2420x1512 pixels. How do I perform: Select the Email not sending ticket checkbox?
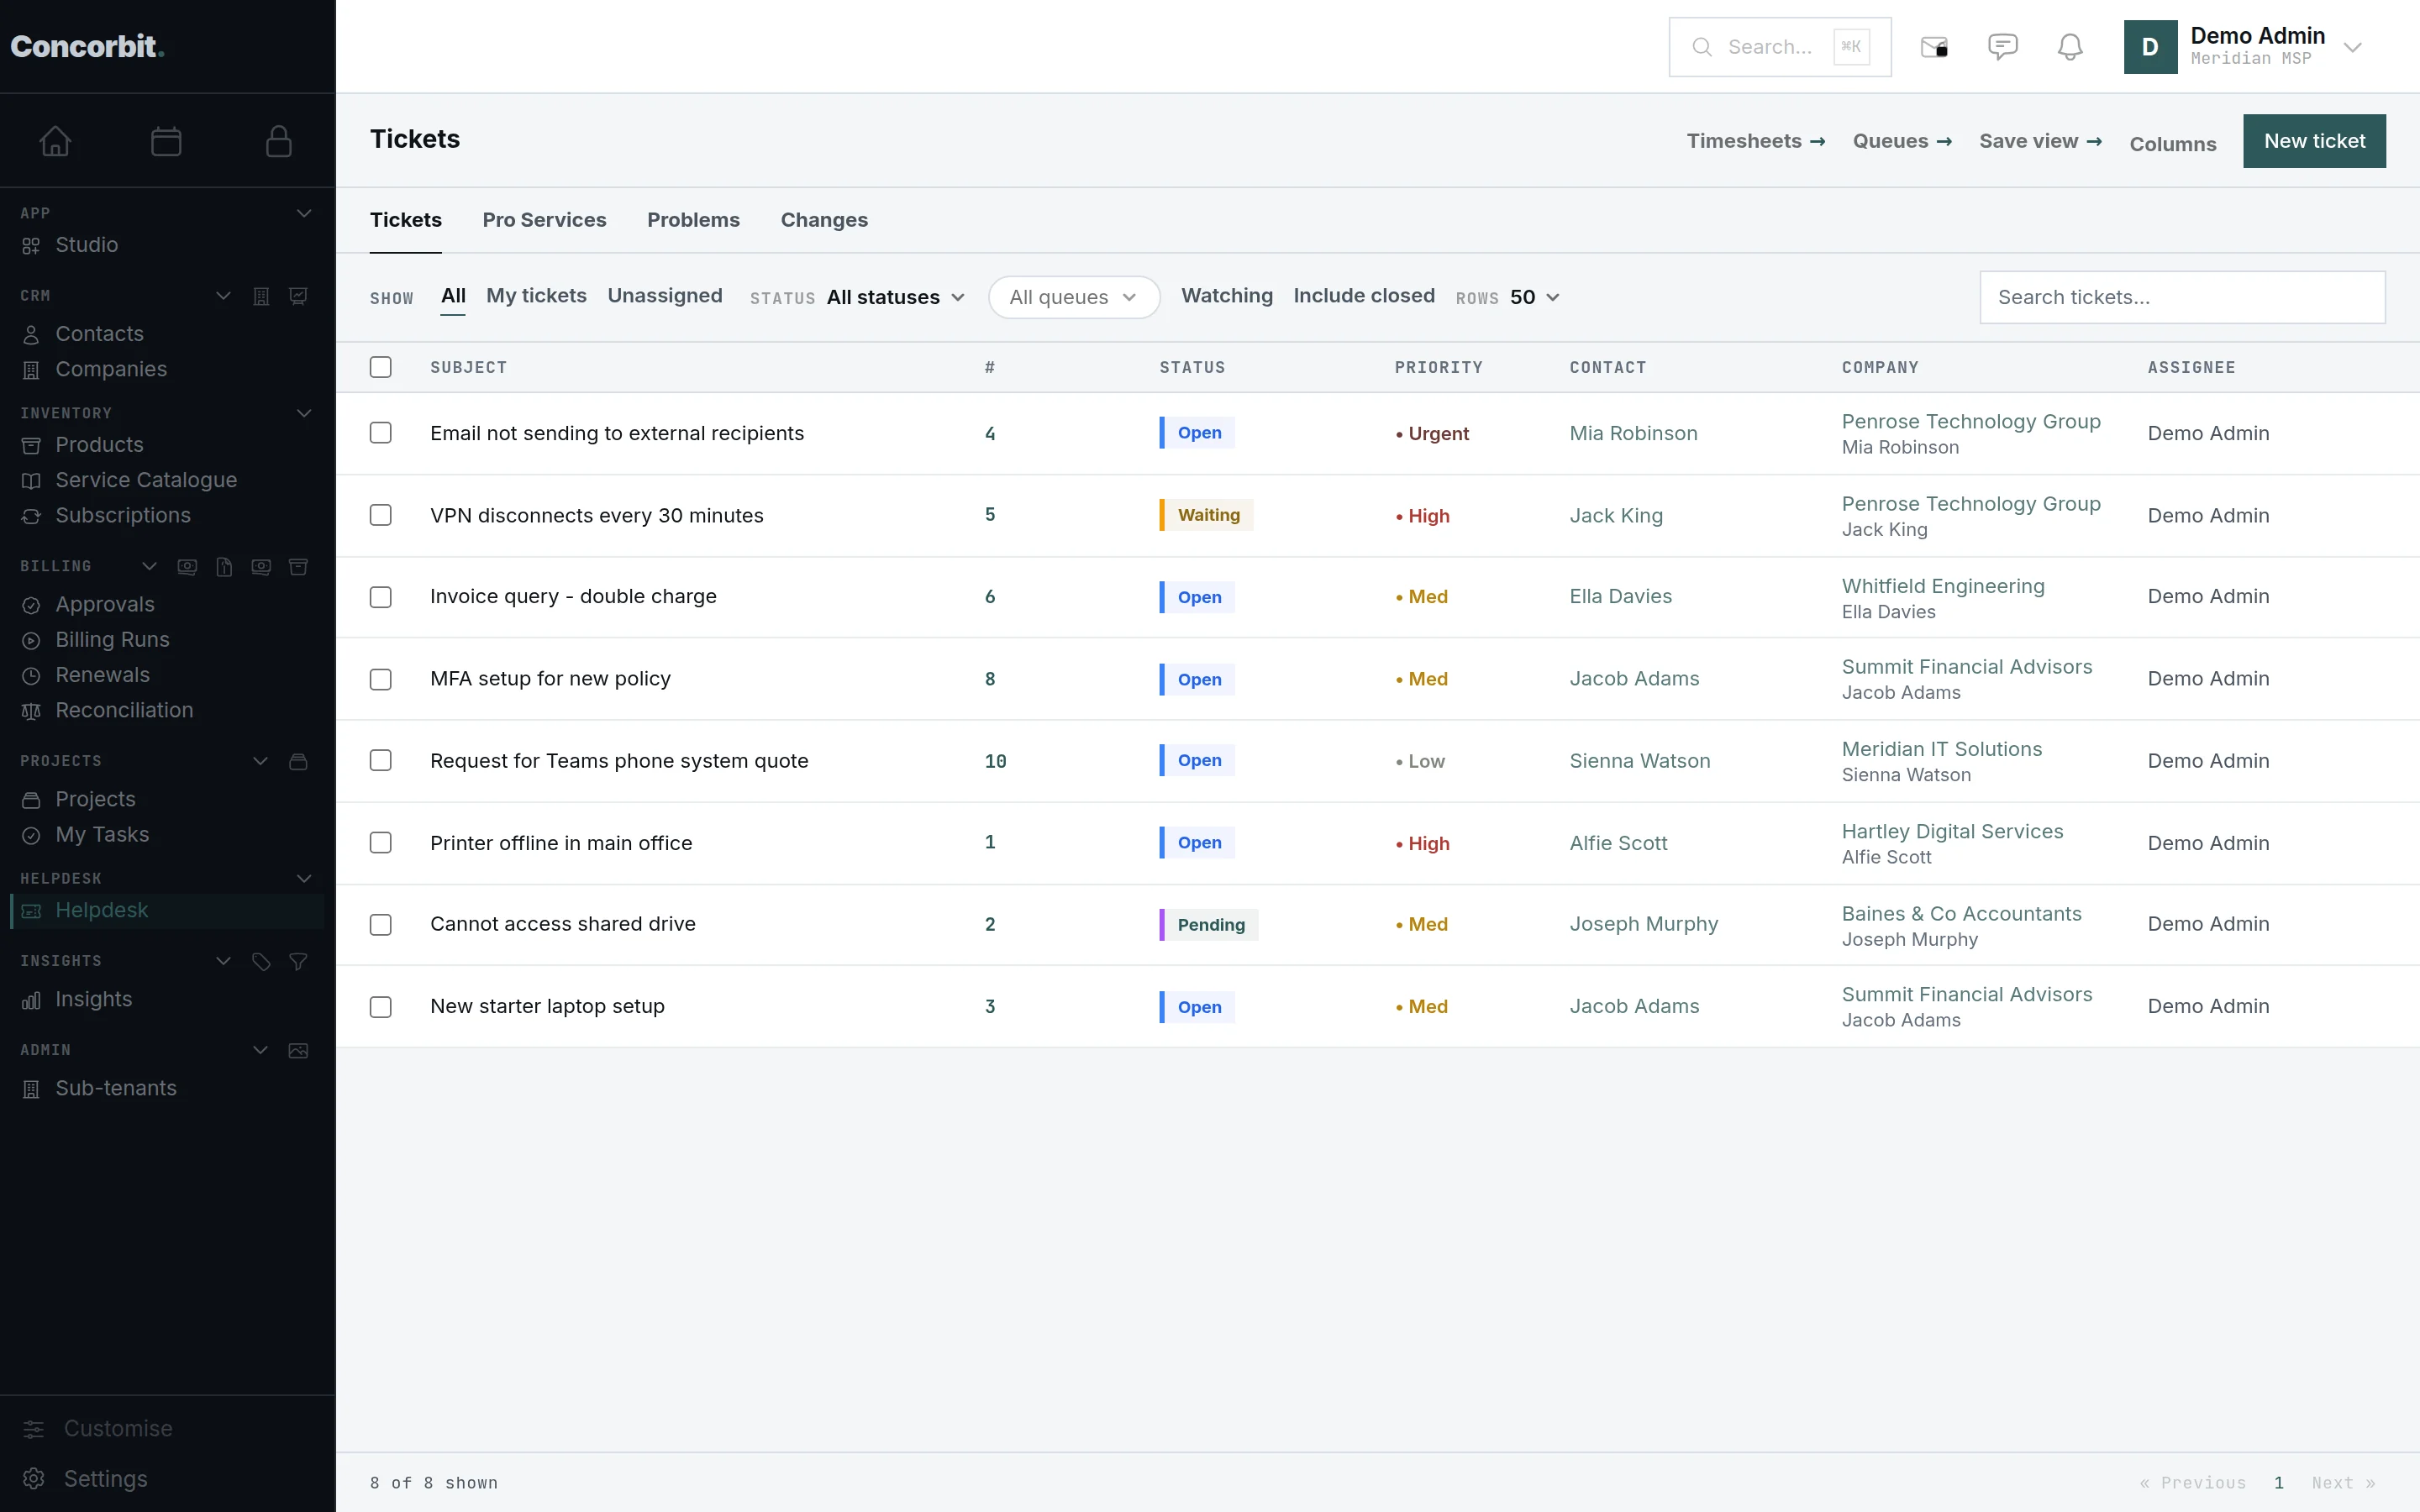click(381, 433)
